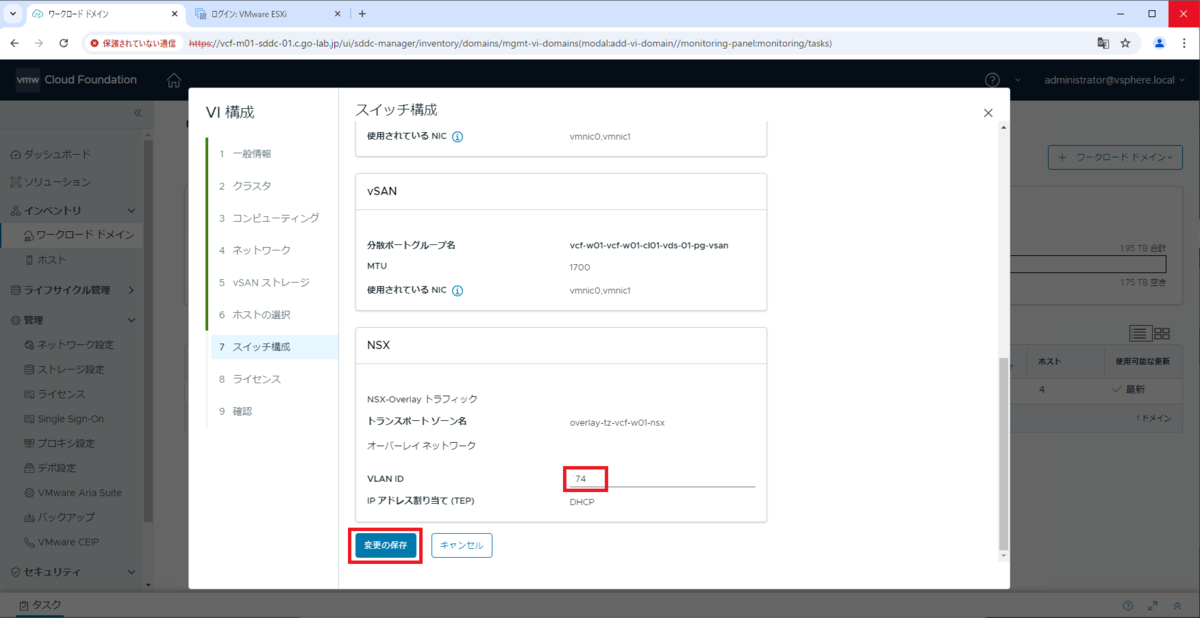
Task: Open a new browser tab with plus
Action: (362, 14)
